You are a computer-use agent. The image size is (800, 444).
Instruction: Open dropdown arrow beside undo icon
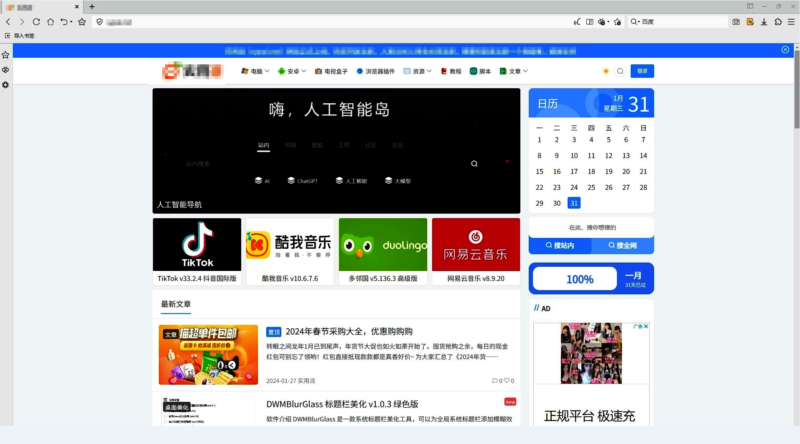[71, 22]
